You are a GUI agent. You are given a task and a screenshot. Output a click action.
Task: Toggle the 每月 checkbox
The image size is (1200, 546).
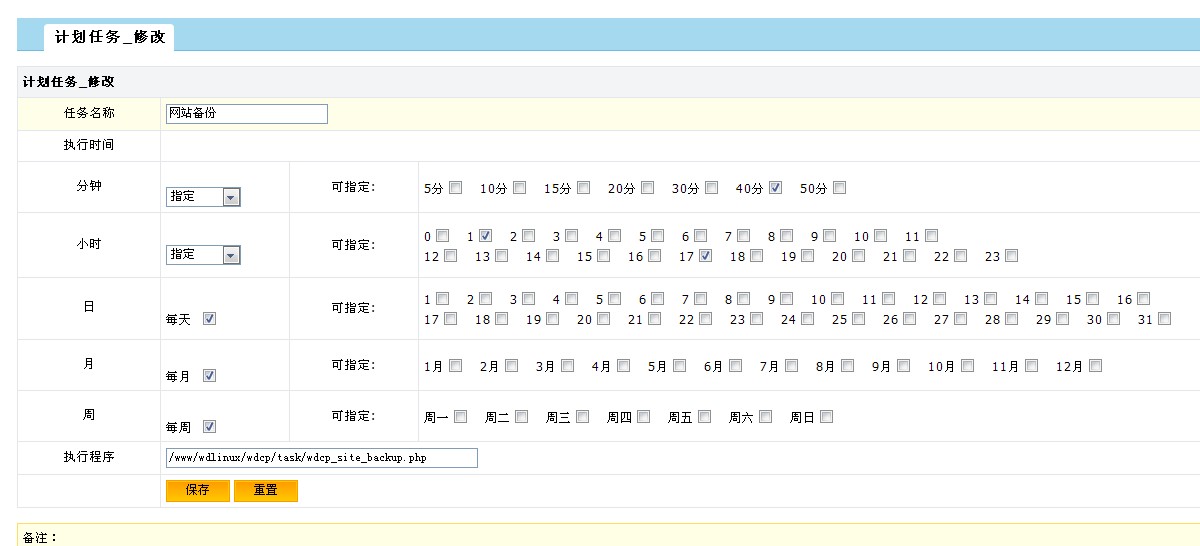210,376
